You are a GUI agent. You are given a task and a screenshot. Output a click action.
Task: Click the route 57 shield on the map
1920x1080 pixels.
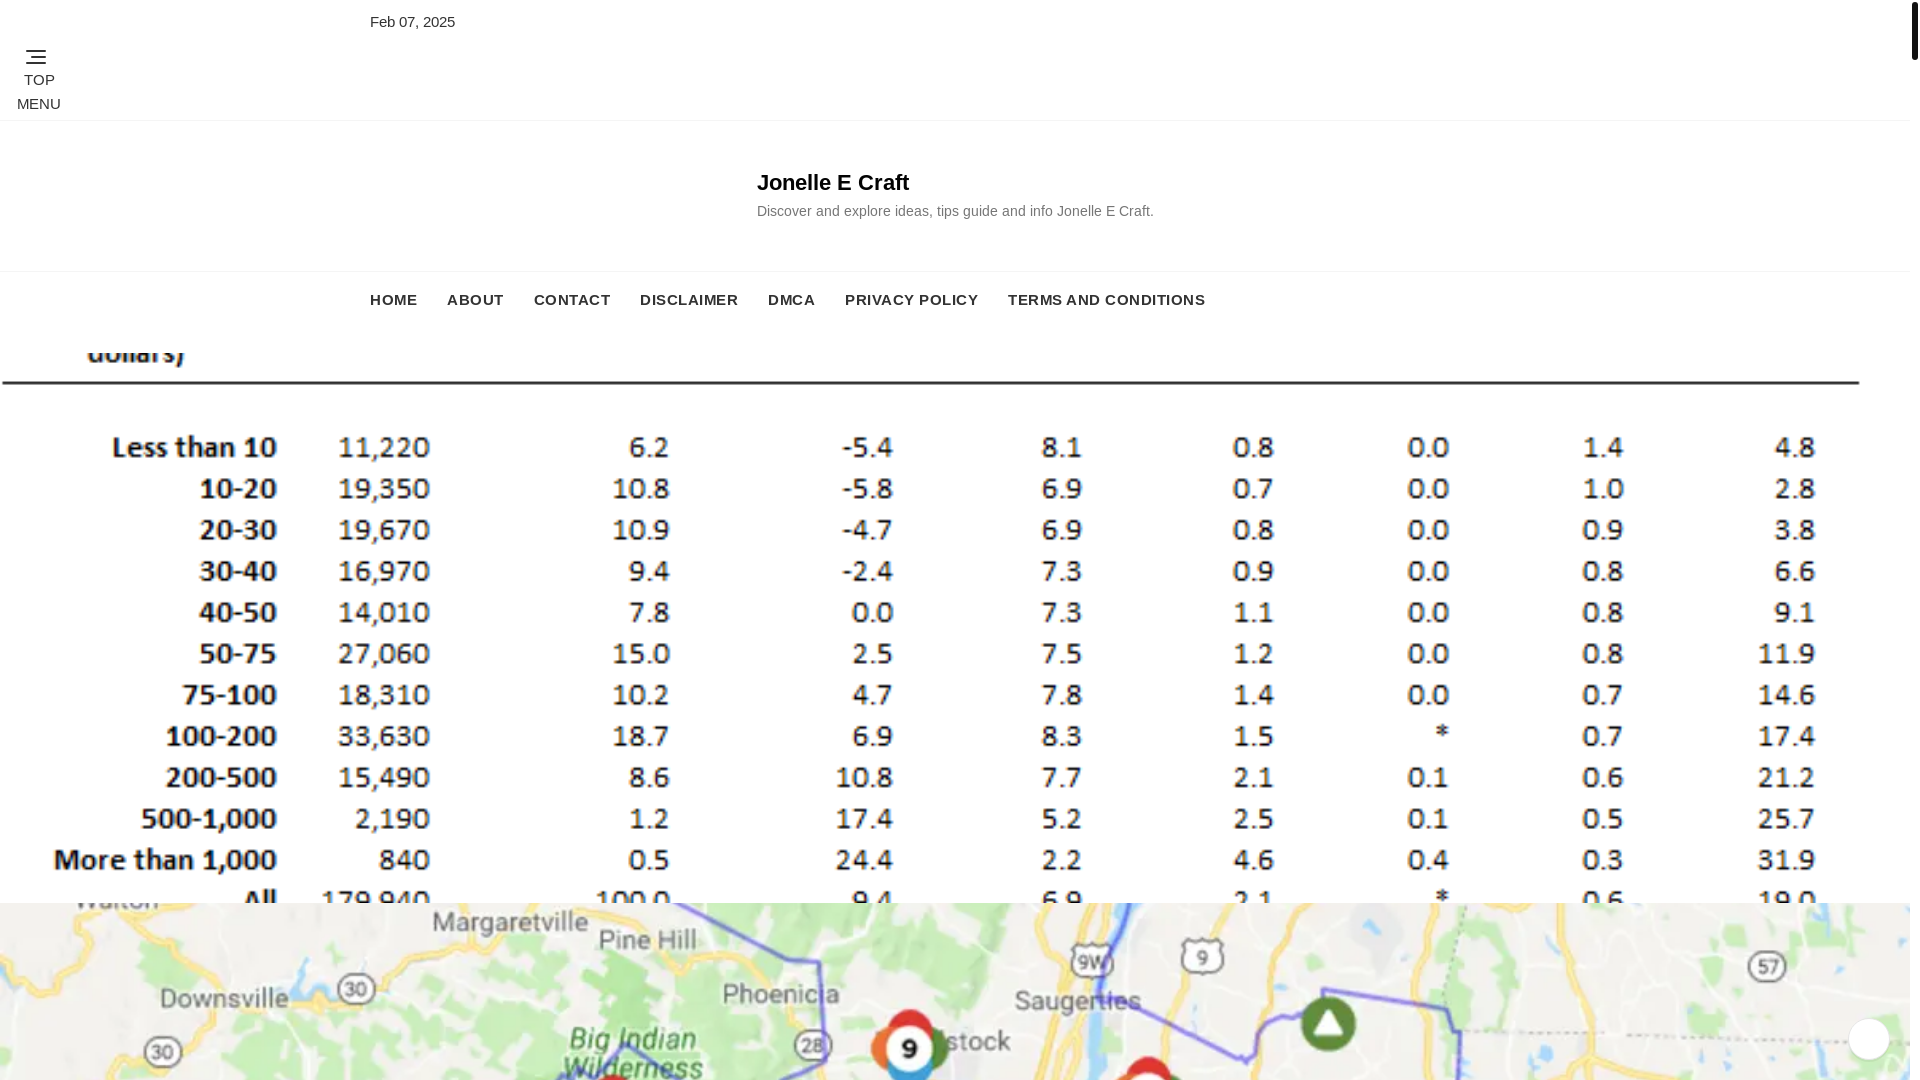(1767, 966)
